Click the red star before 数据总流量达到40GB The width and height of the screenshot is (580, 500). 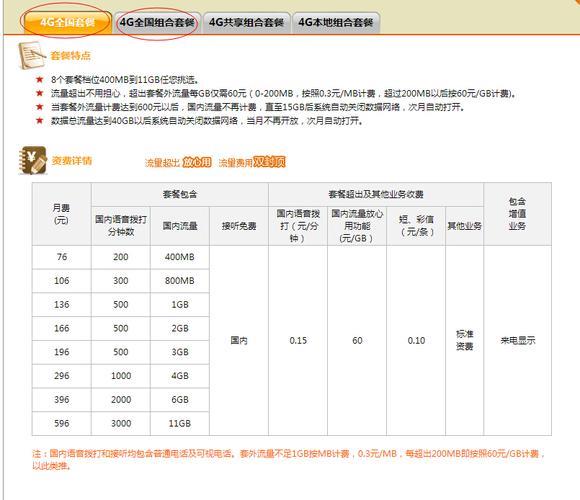[x=40, y=121]
